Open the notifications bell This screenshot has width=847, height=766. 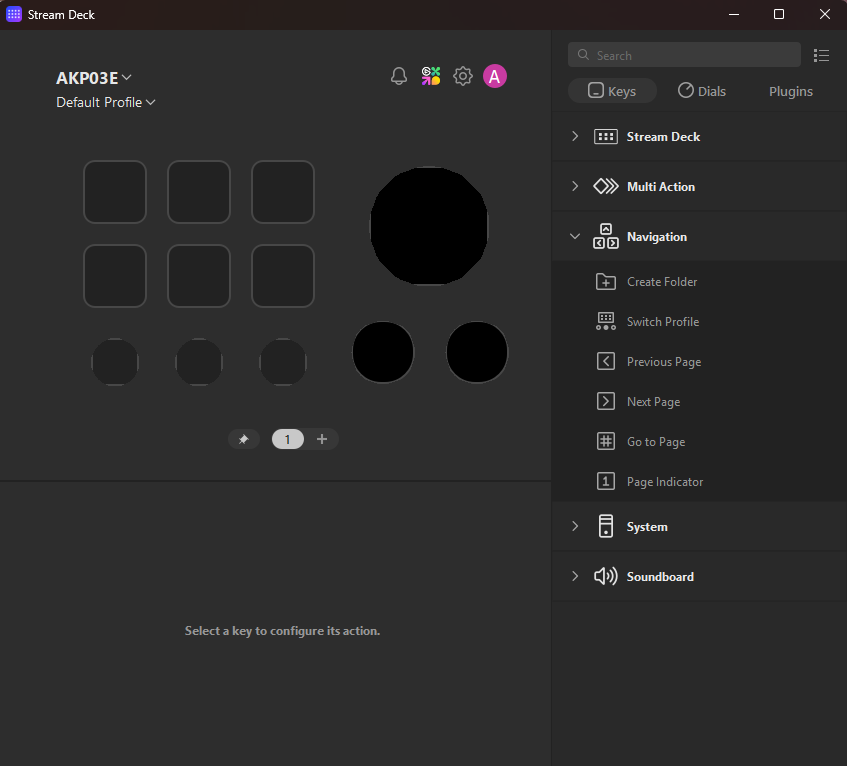[399, 76]
